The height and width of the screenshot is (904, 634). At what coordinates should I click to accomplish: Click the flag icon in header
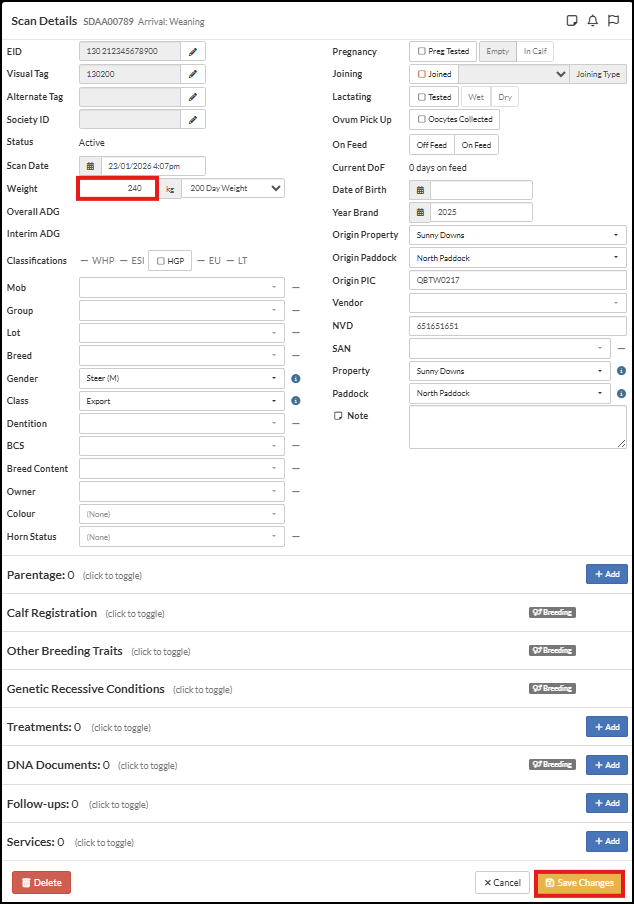pyautogui.click(x=613, y=20)
